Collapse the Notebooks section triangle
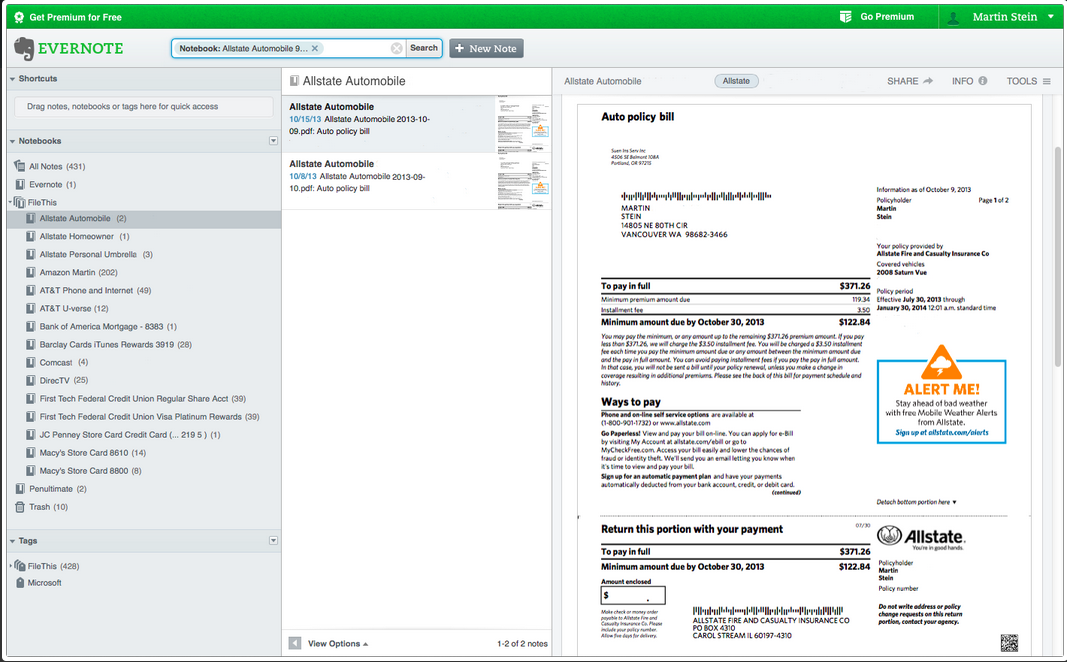The width and height of the screenshot is (1067, 662). coord(12,141)
